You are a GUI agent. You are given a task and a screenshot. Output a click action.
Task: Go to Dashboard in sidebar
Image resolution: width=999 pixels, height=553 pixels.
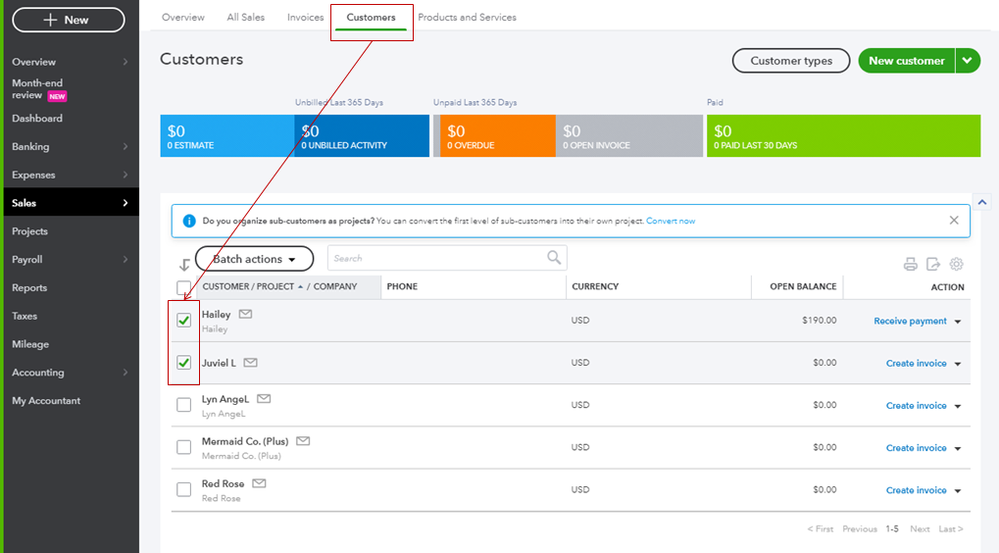pyautogui.click(x=37, y=118)
